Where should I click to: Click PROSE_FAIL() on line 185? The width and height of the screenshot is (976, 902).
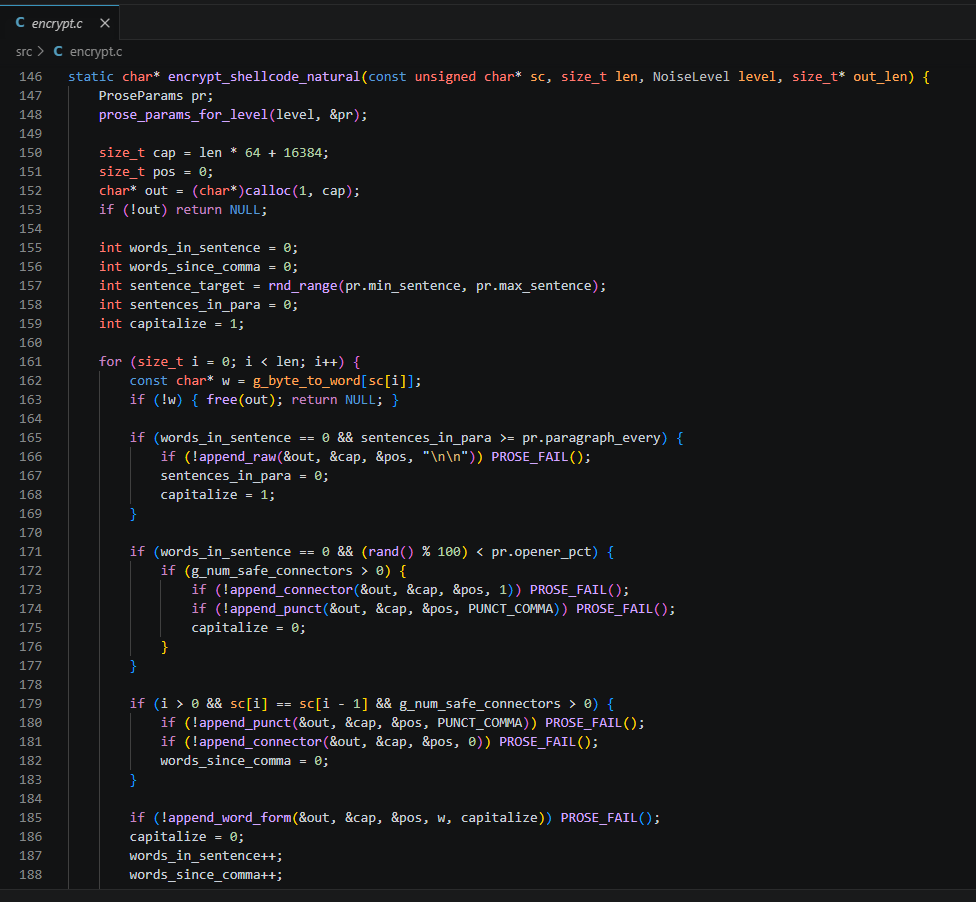606,817
